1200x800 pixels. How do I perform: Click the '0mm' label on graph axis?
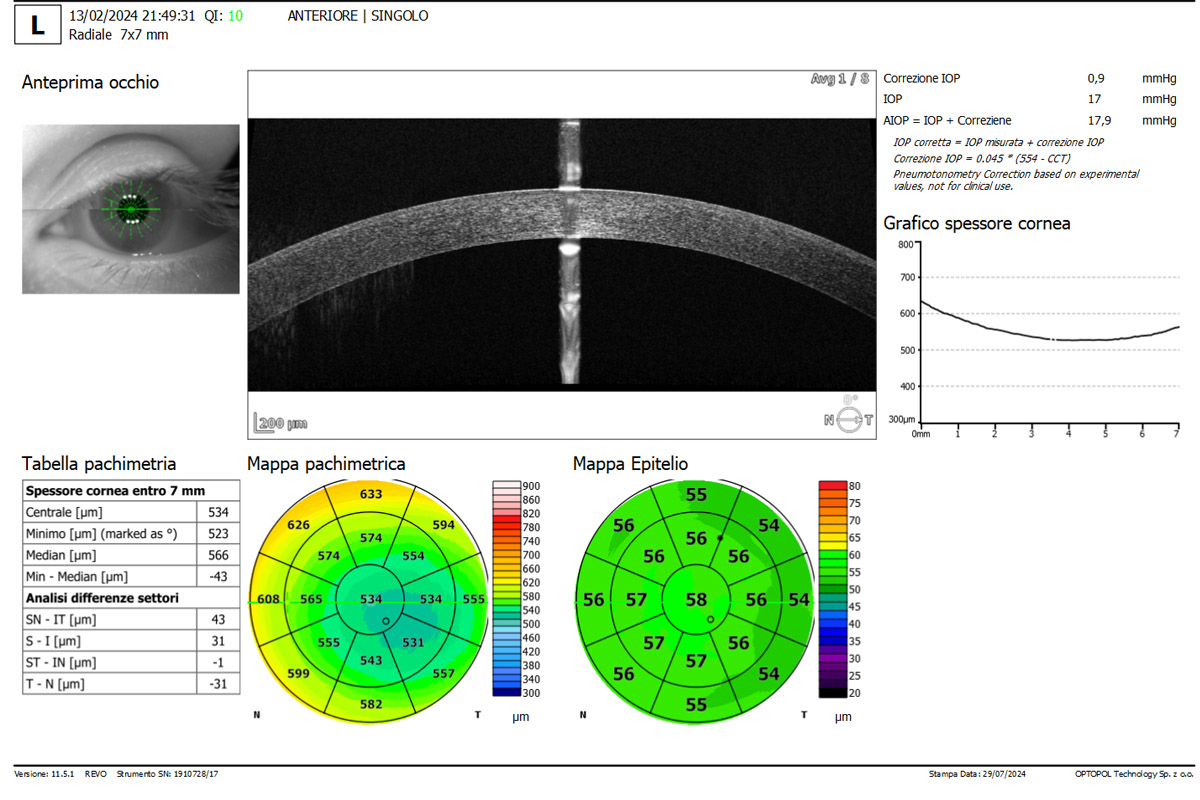point(921,434)
